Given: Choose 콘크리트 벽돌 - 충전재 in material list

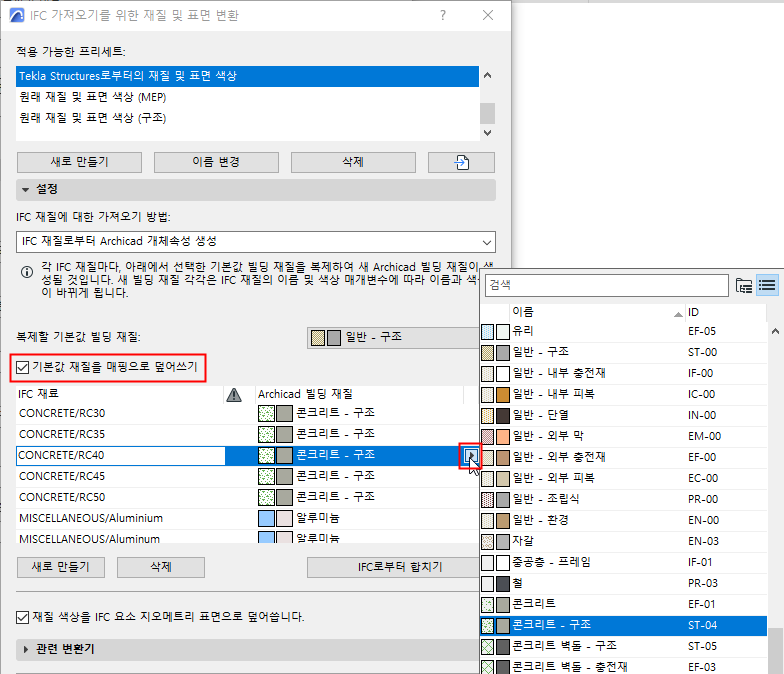Looking at the screenshot, I should (x=624, y=666).
